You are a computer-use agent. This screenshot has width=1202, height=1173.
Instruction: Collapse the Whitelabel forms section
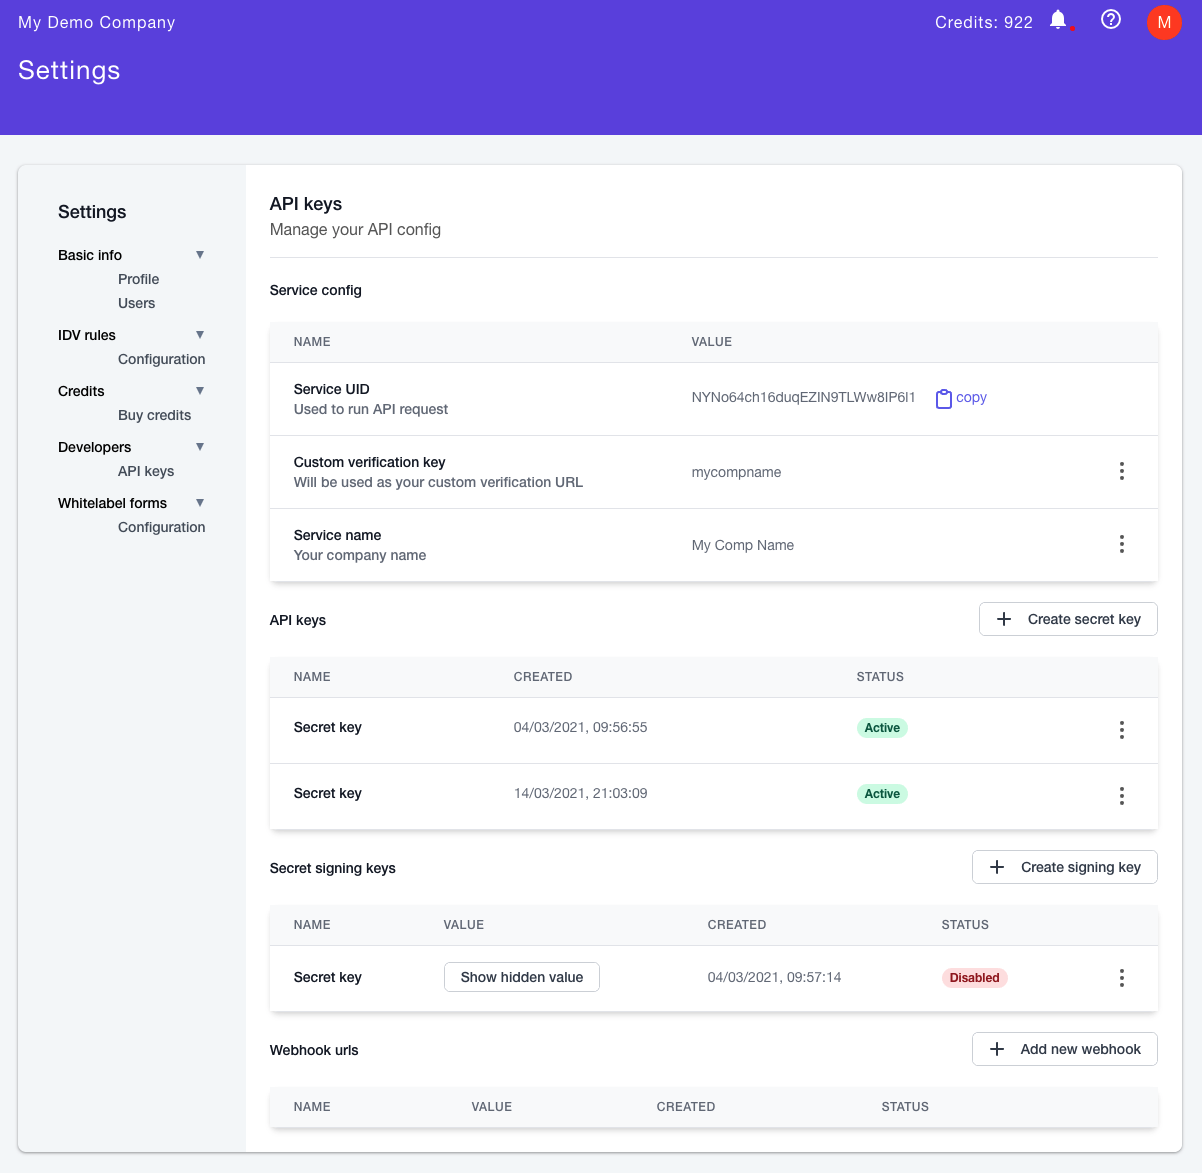tap(200, 503)
